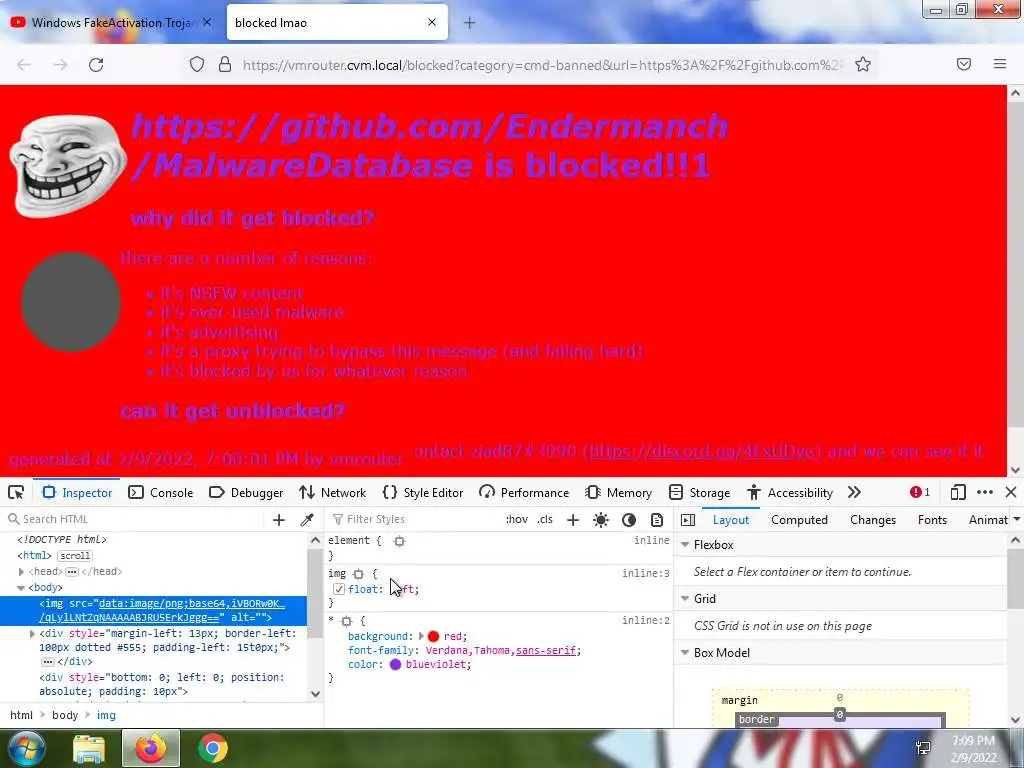The image size is (1024, 768).
Task: Select the body breadcrumb item
Action: [65, 715]
